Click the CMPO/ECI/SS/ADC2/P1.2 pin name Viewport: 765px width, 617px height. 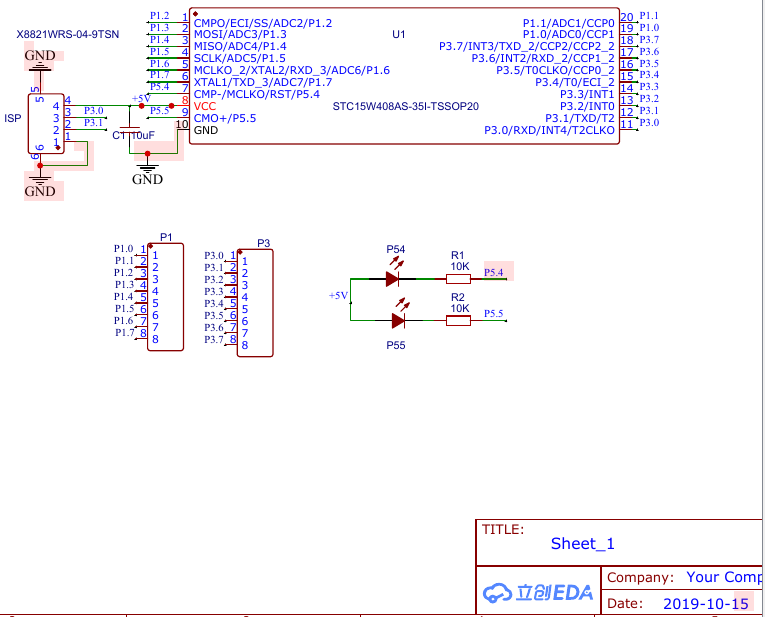coord(263,23)
